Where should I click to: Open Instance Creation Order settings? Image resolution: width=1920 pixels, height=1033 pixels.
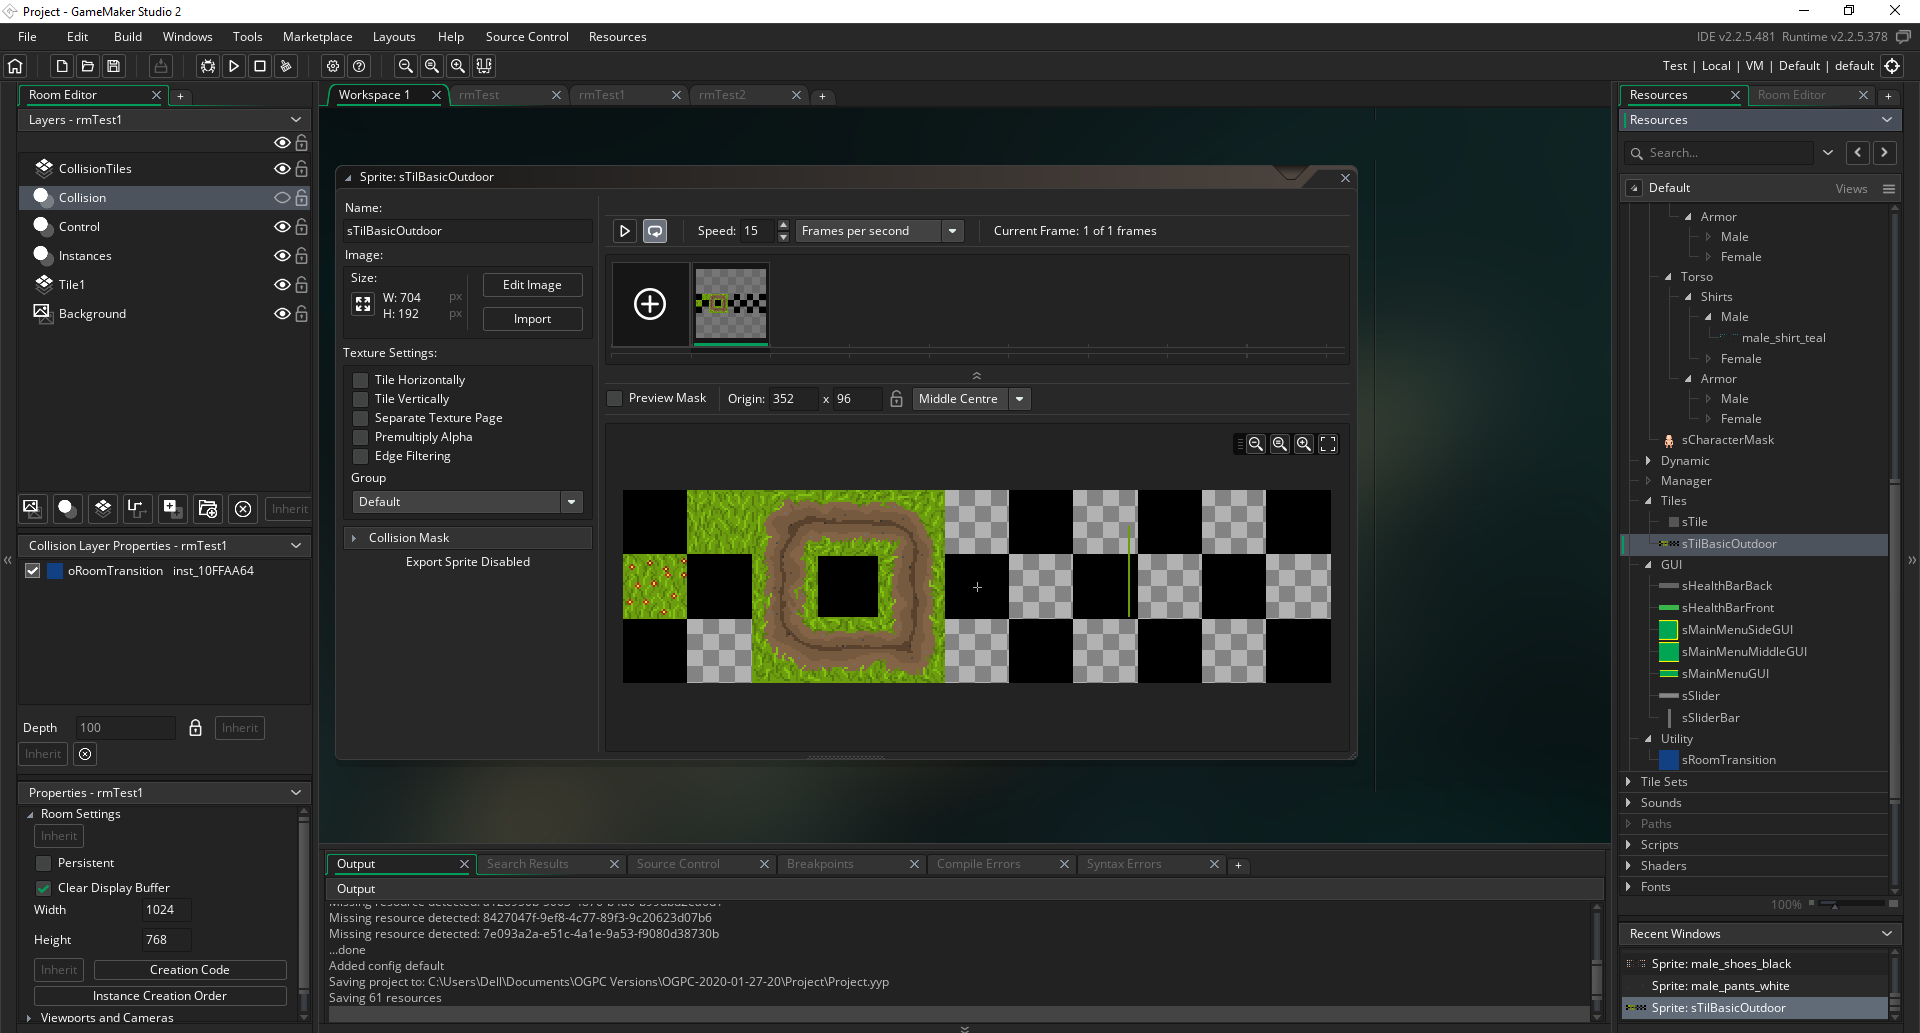[x=161, y=995]
